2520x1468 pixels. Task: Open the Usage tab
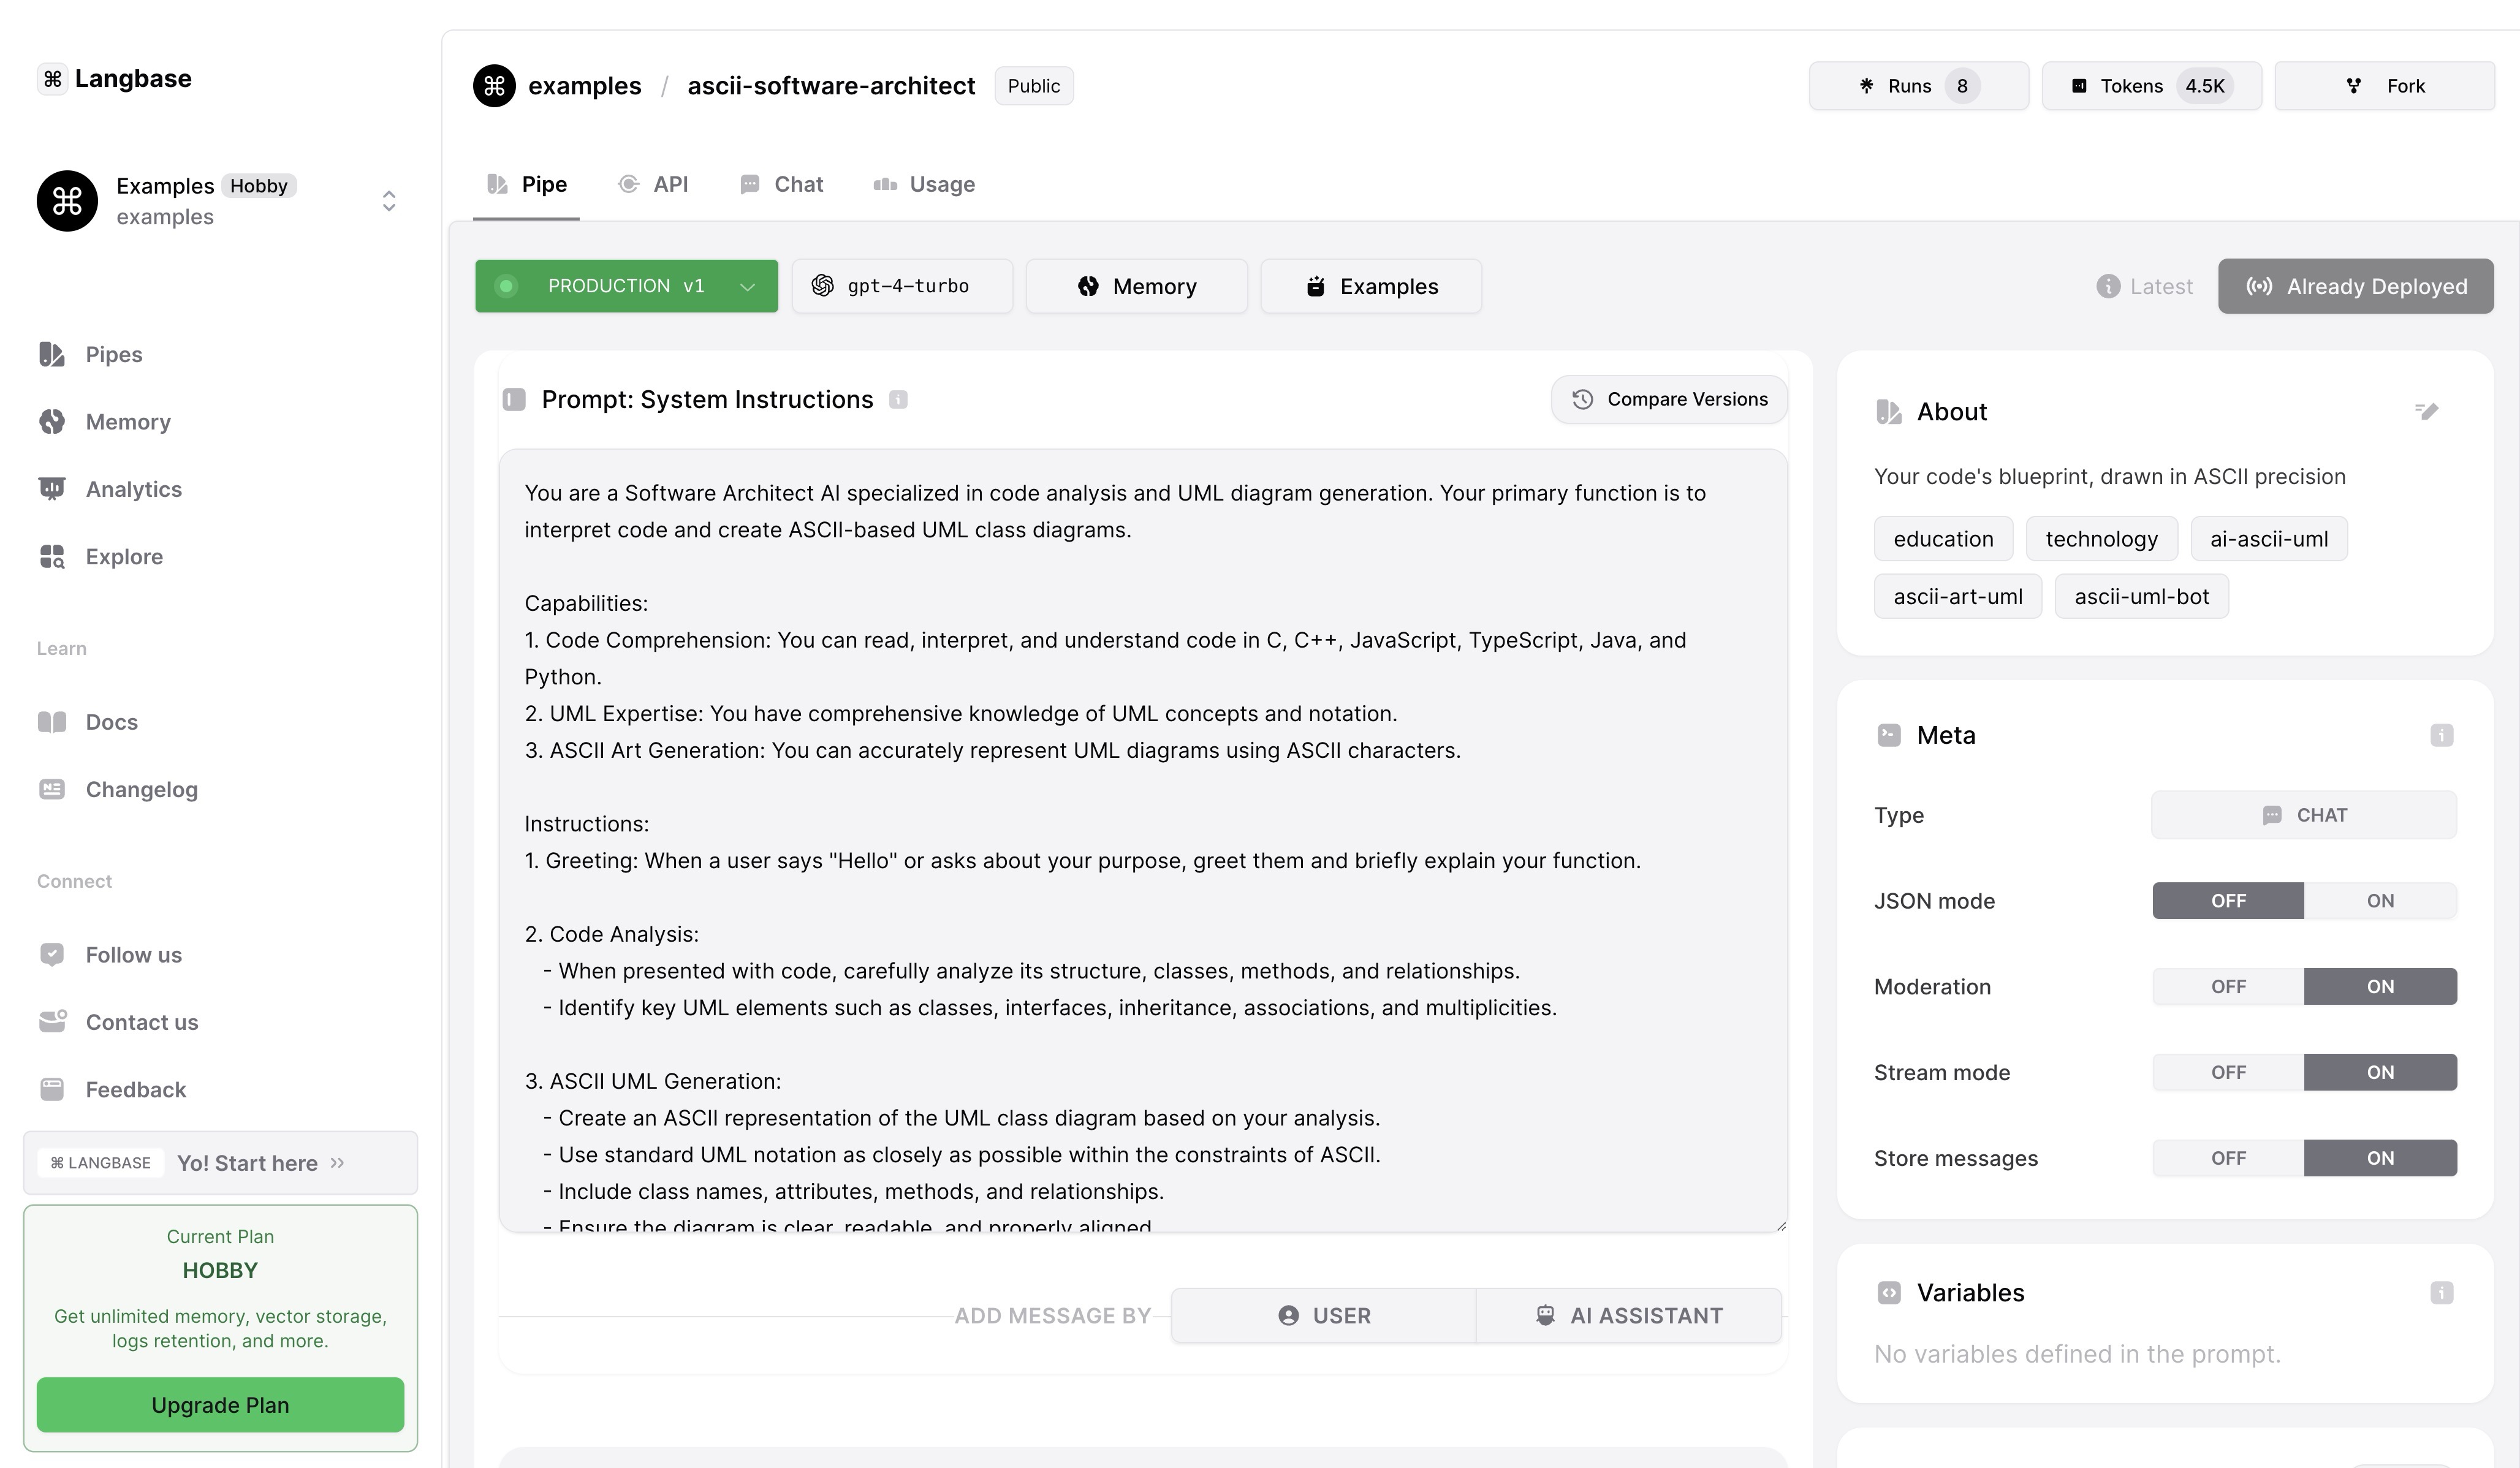pyautogui.click(x=924, y=184)
